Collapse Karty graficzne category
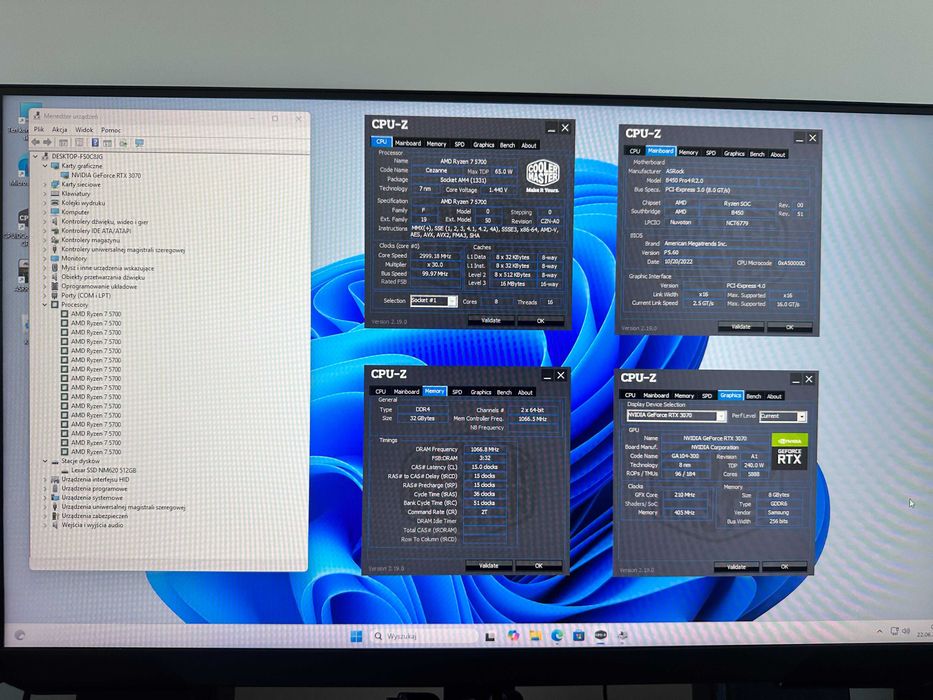Image resolution: width=933 pixels, height=700 pixels. (x=45, y=166)
